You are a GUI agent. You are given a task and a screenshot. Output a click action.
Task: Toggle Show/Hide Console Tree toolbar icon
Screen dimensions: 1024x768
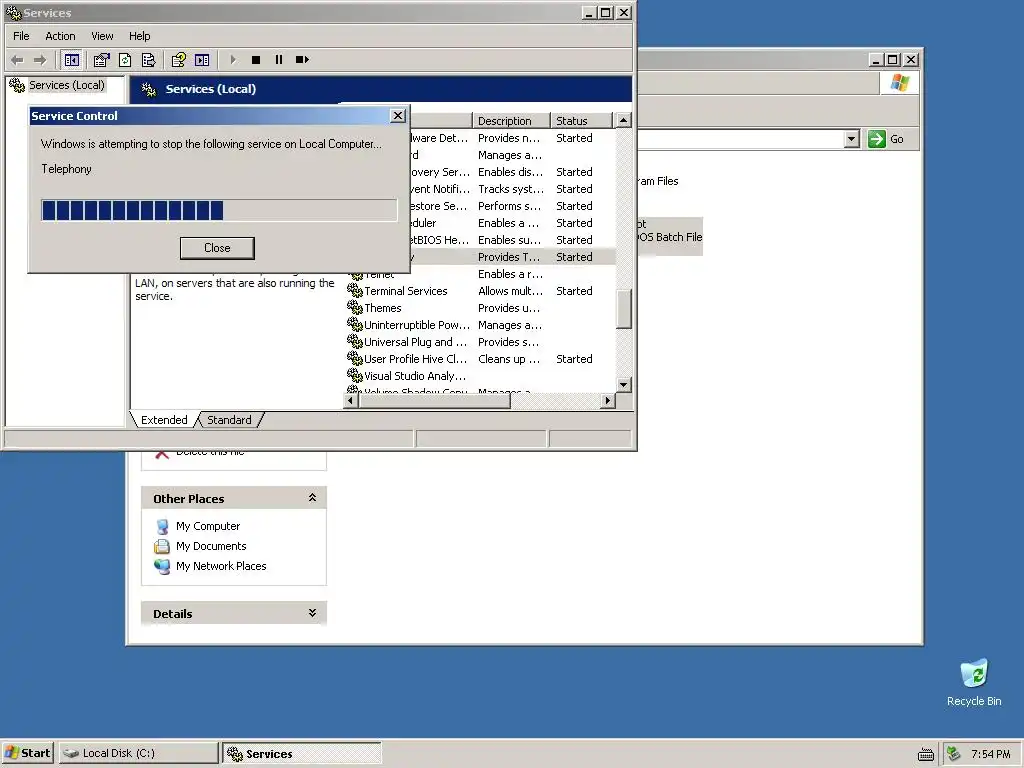pyautogui.click(x=71, y=60)
